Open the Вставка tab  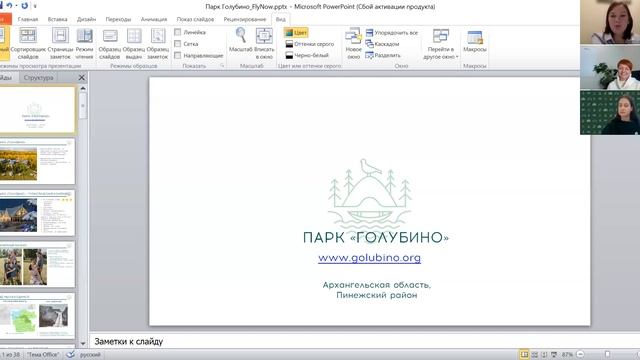point(58,19)
